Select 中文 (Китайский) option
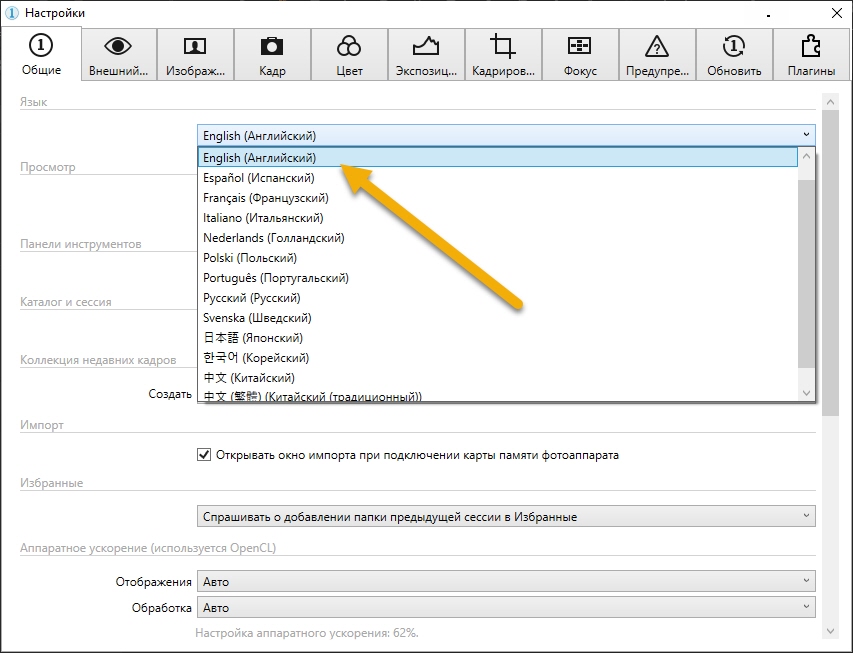853x653 pixels. point(497,378)
